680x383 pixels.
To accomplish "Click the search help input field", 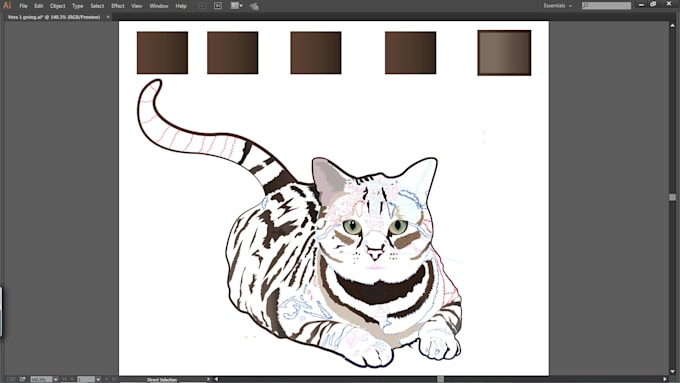I will pos(606,6).
